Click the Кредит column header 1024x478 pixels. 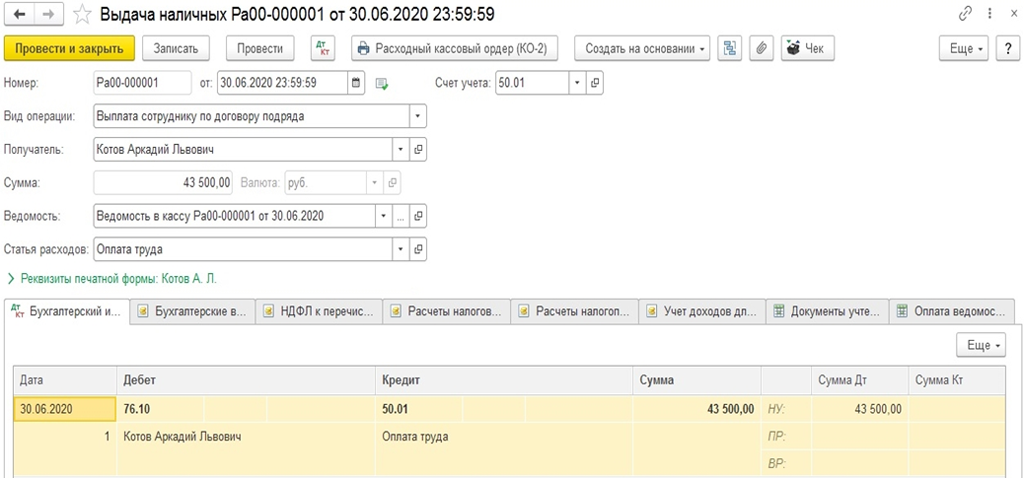[504, 380]
